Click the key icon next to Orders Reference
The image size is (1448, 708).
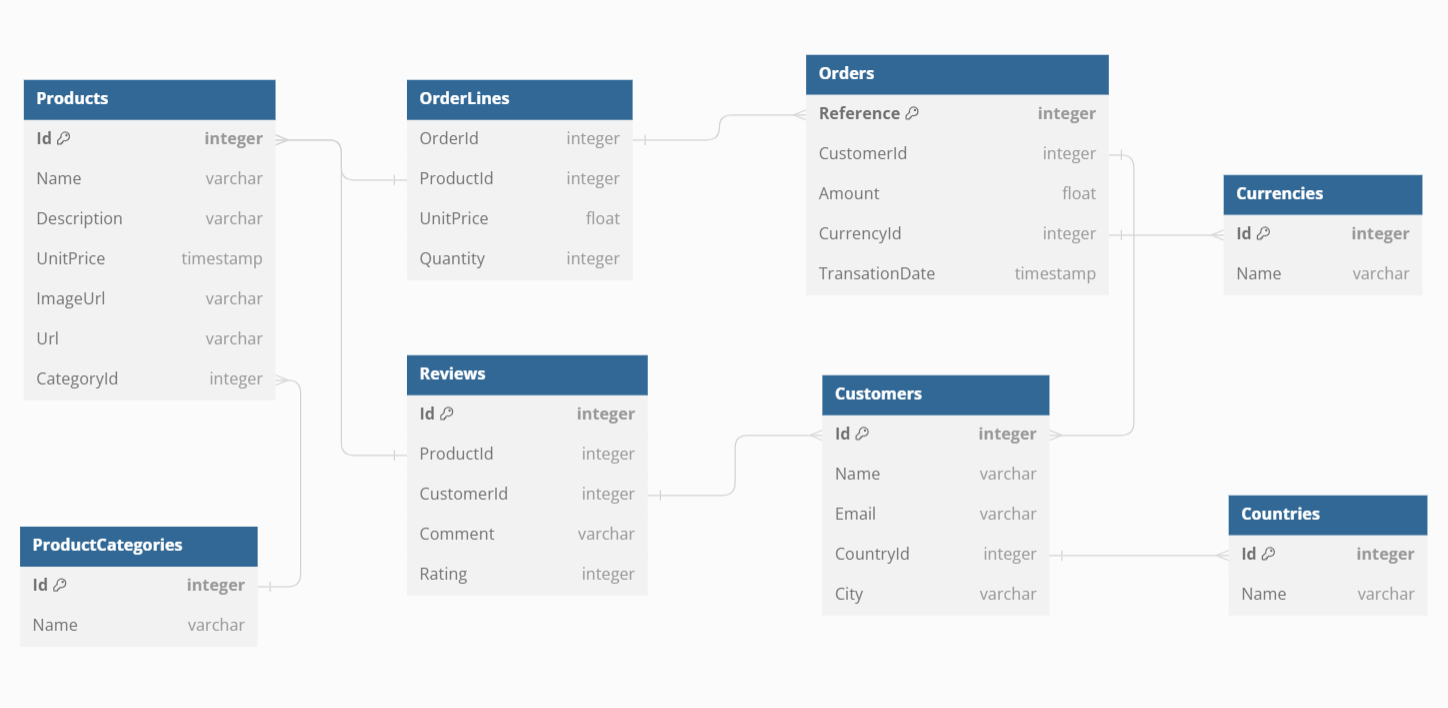coord(912,114)
